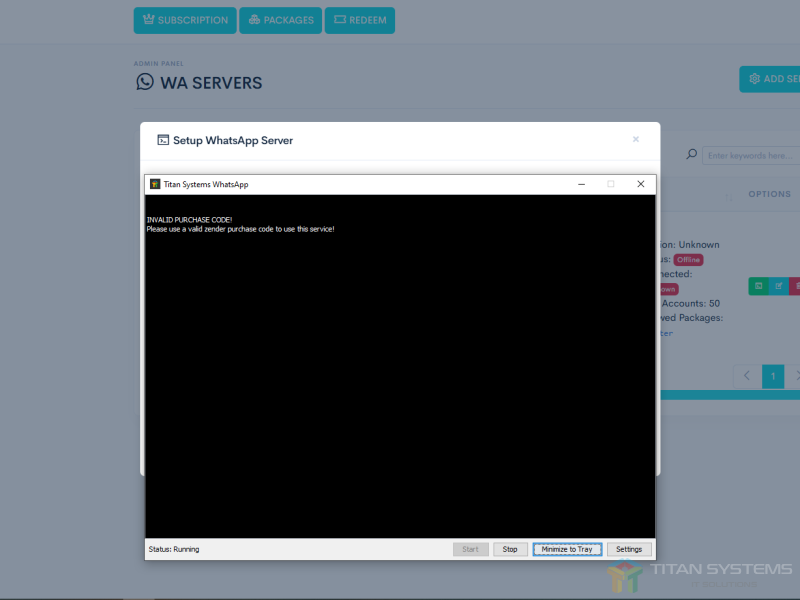Open Settings in Titan Systems window
The height and width of the screenshot is (600, 800).
click(x=629, y=549)
